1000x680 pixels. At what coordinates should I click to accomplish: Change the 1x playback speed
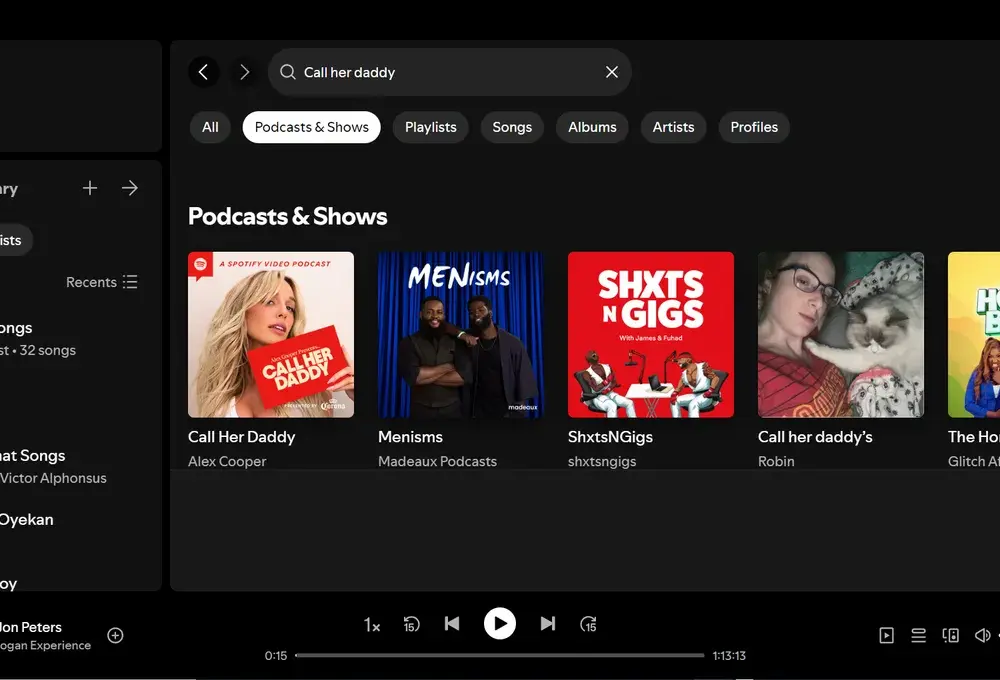point(372,625)
